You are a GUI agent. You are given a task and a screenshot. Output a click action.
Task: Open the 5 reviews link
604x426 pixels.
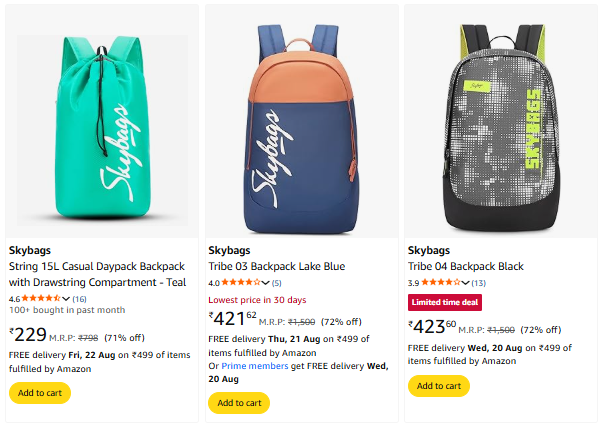pyautogui.click(x=277, y=283)
